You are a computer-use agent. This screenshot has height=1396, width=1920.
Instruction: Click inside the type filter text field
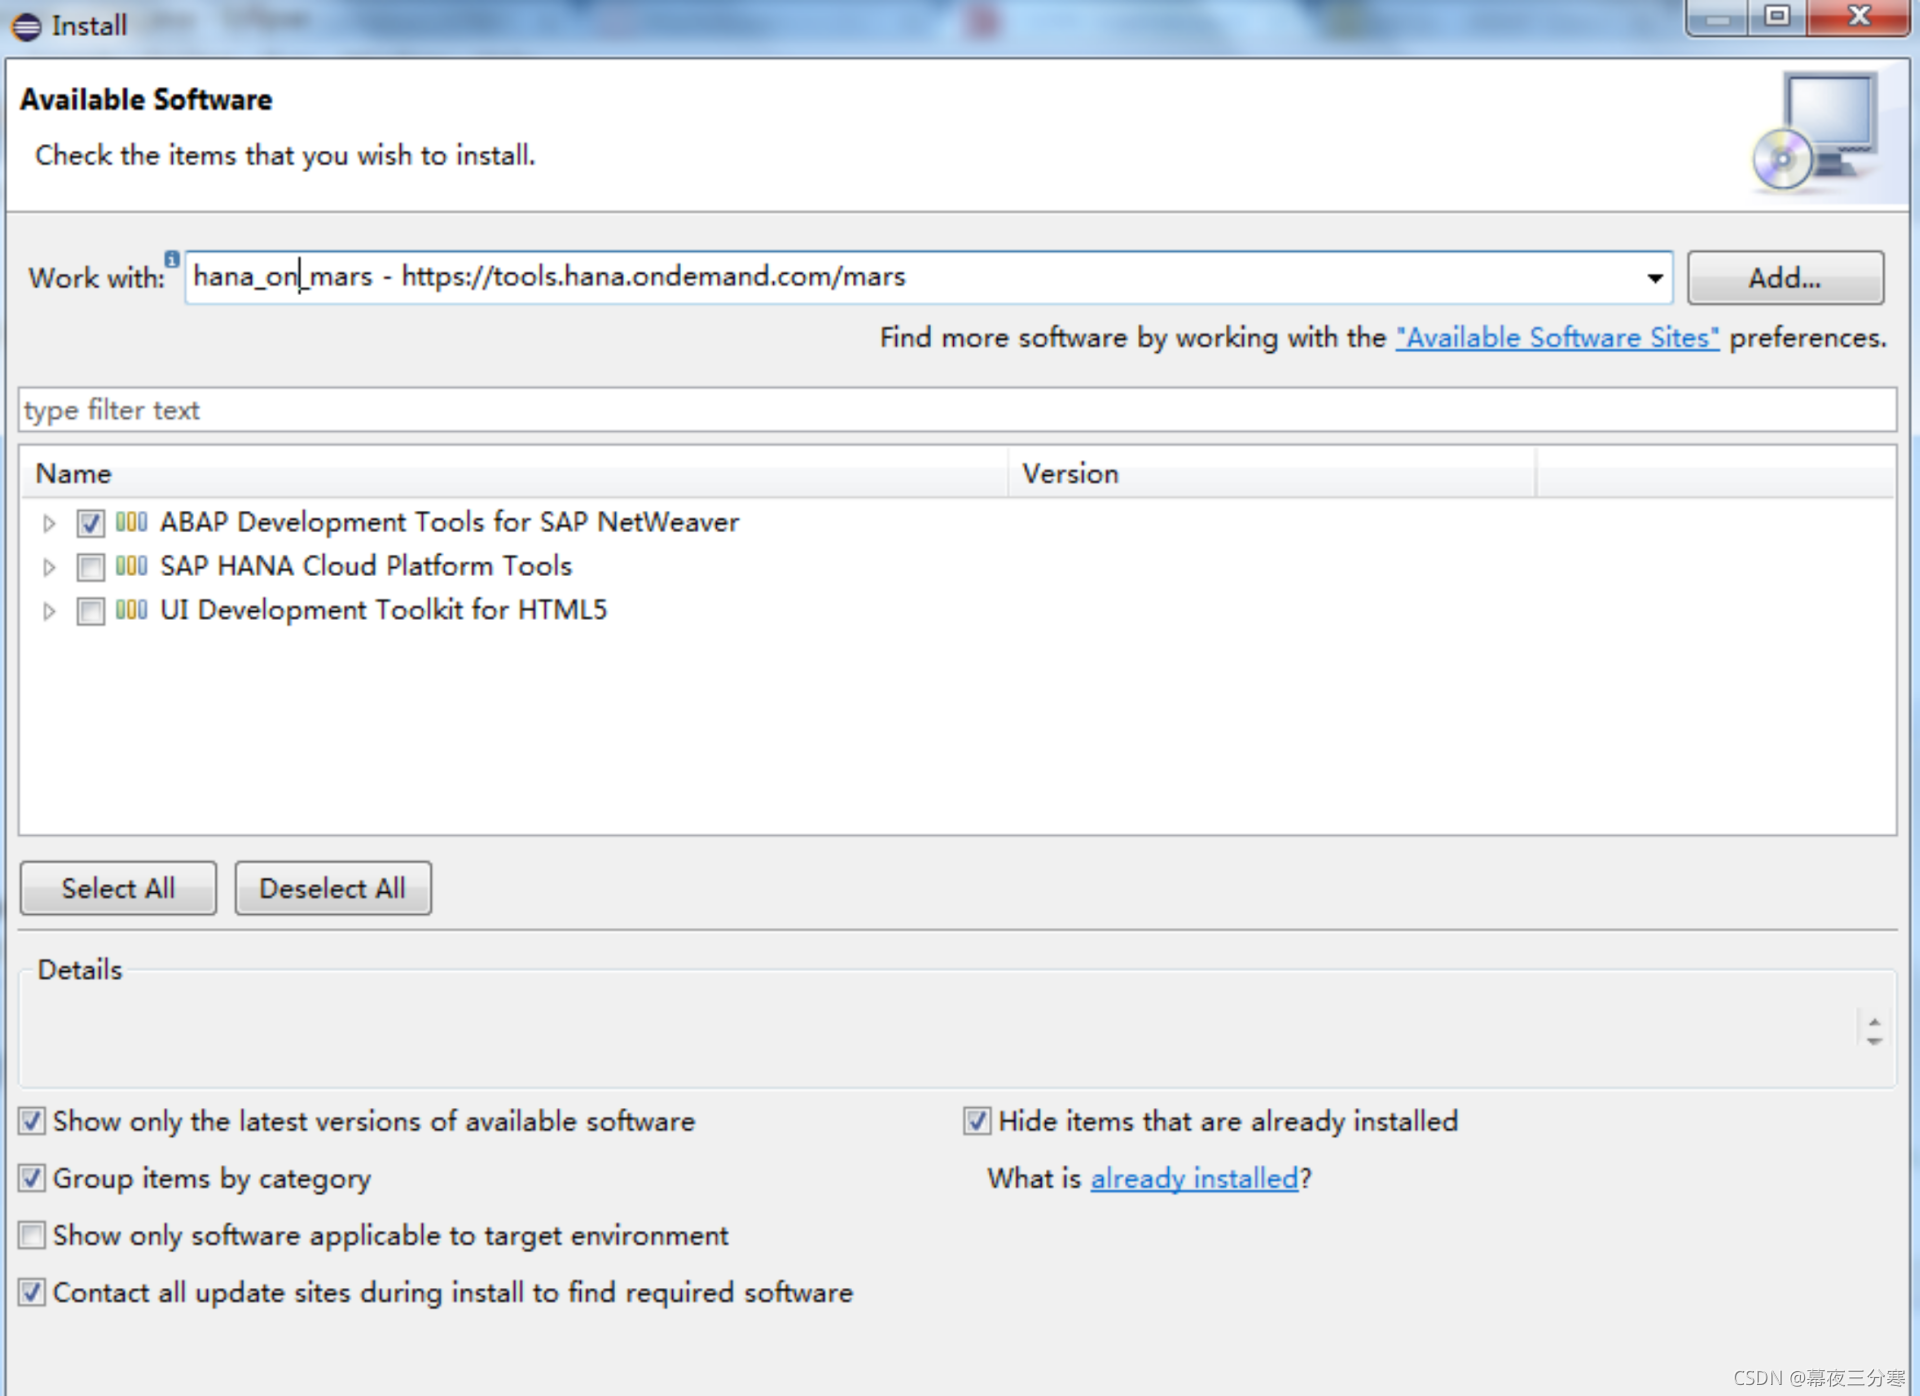400,410
